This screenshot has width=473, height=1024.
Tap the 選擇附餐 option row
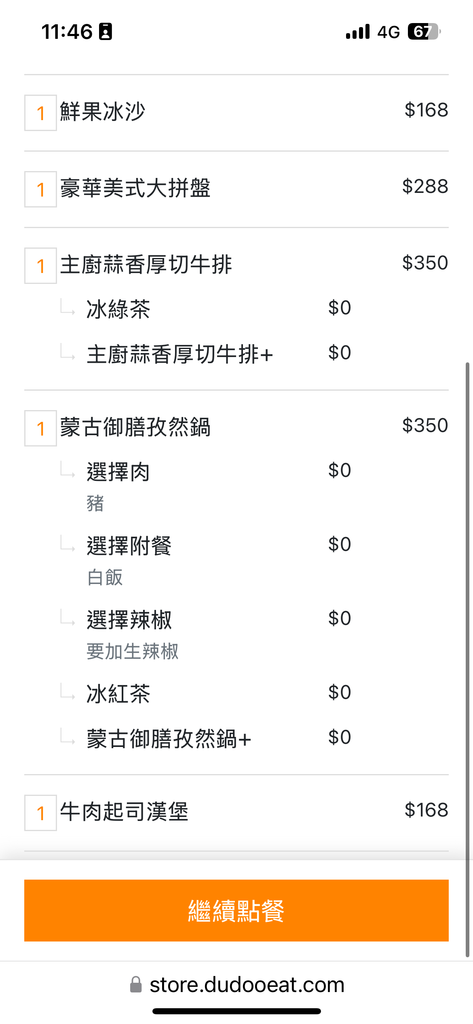tap(206, 558)
